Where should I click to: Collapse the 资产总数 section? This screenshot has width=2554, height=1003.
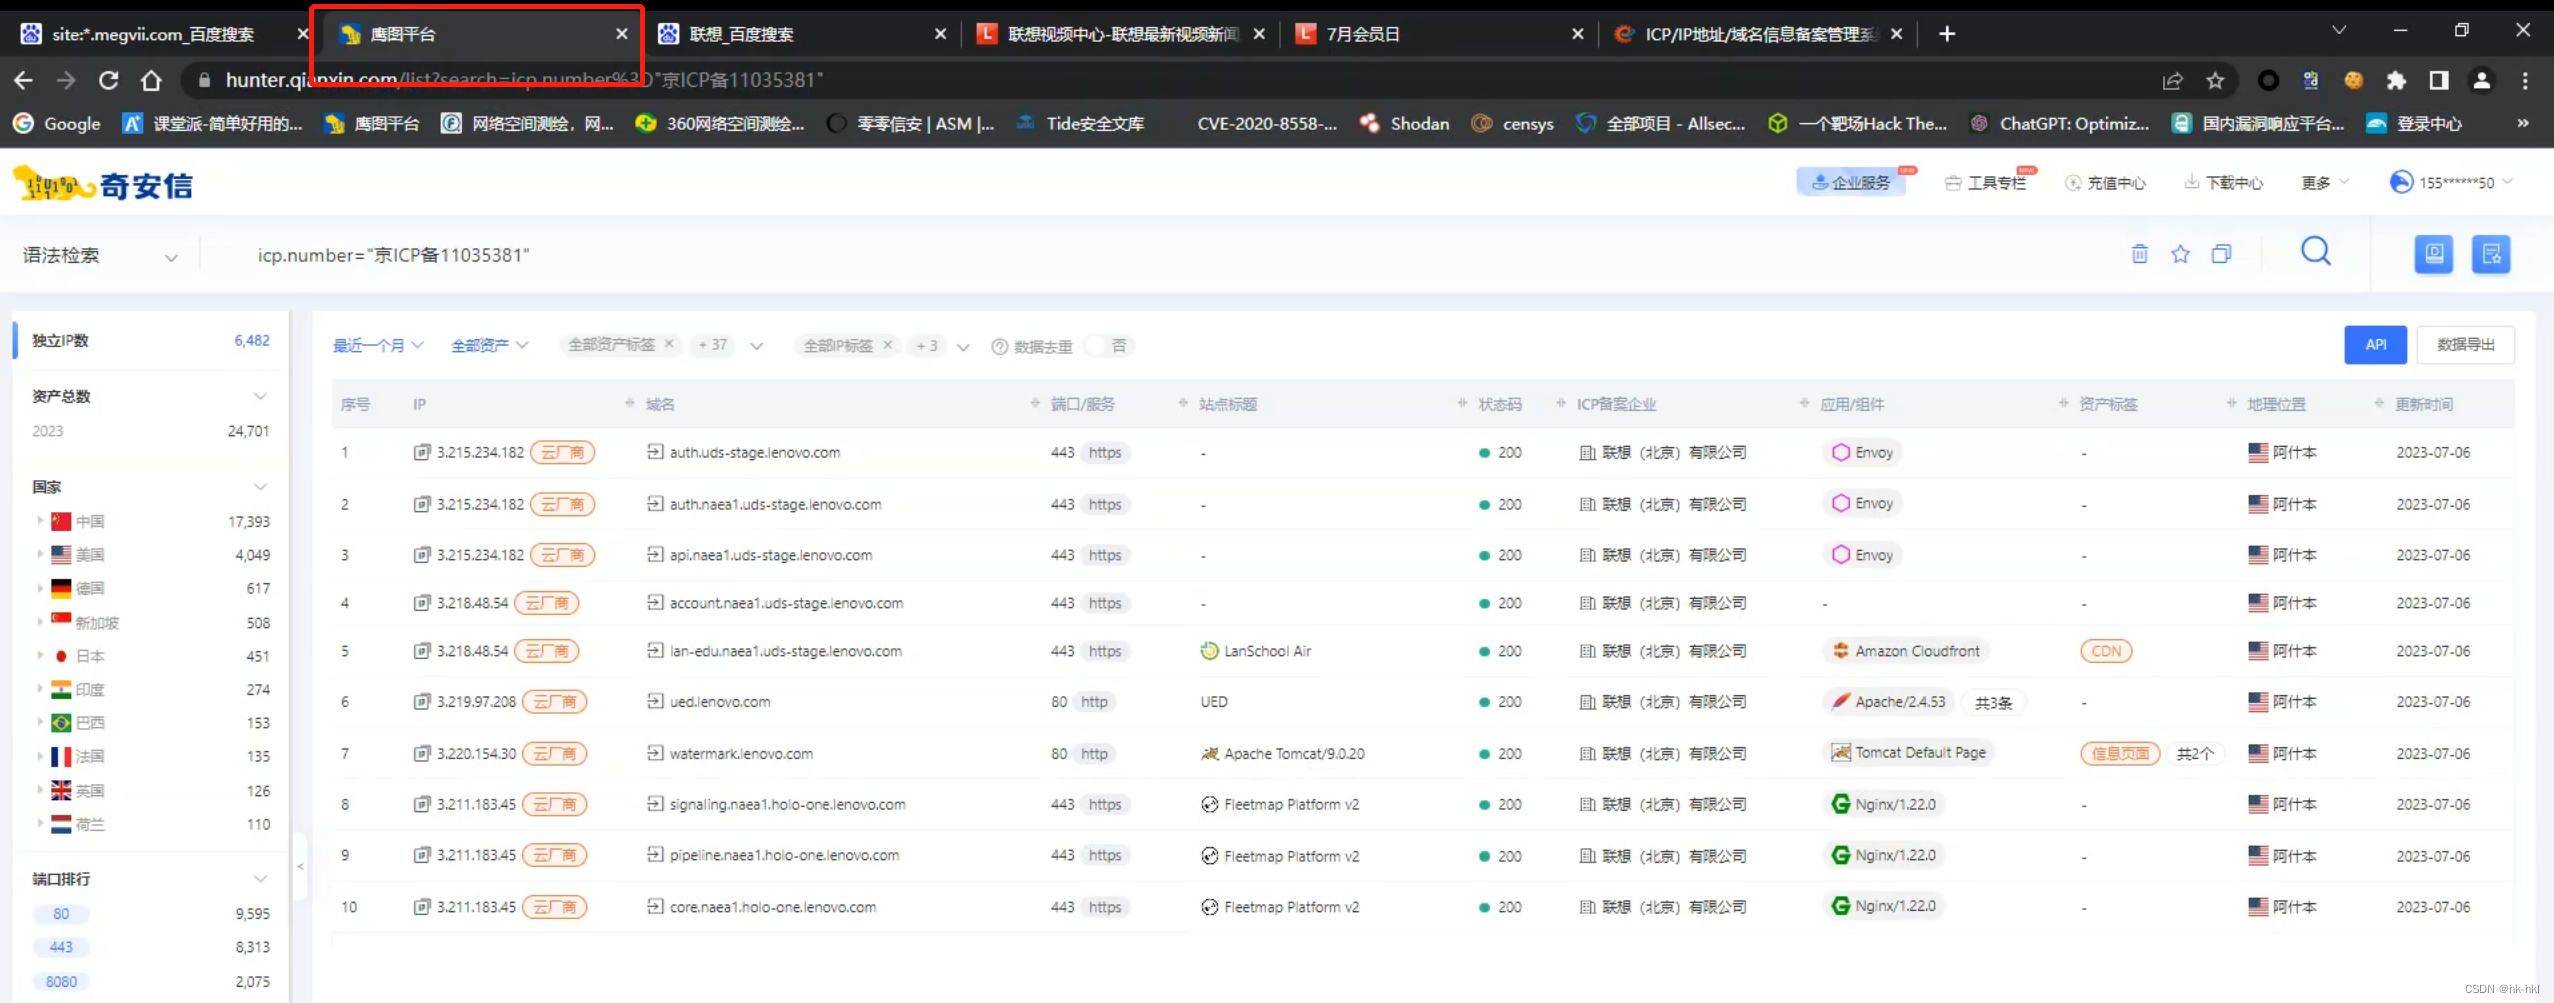(x=260, y=396)
